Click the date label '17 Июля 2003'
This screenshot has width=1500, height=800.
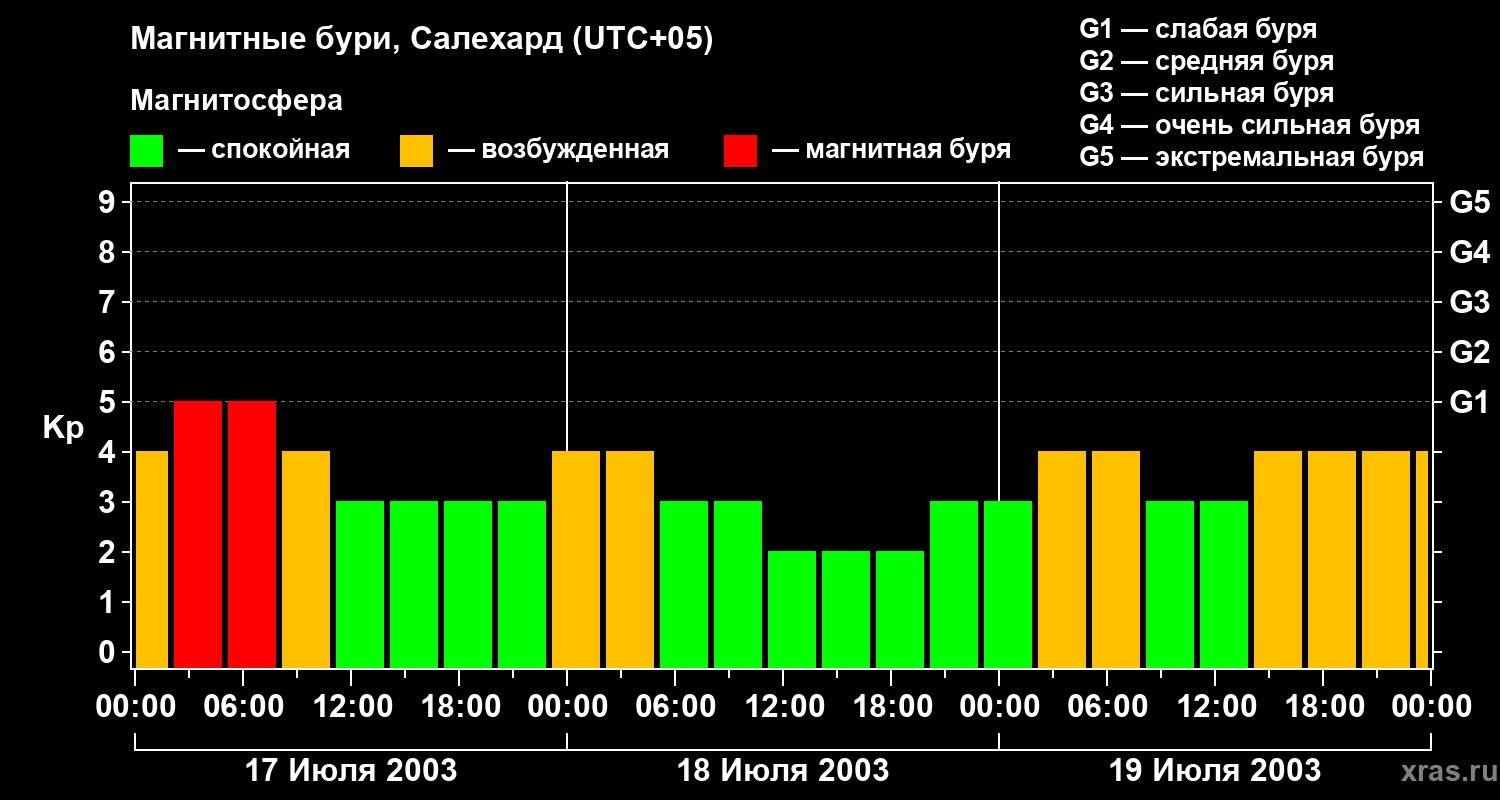click(351, 771)
